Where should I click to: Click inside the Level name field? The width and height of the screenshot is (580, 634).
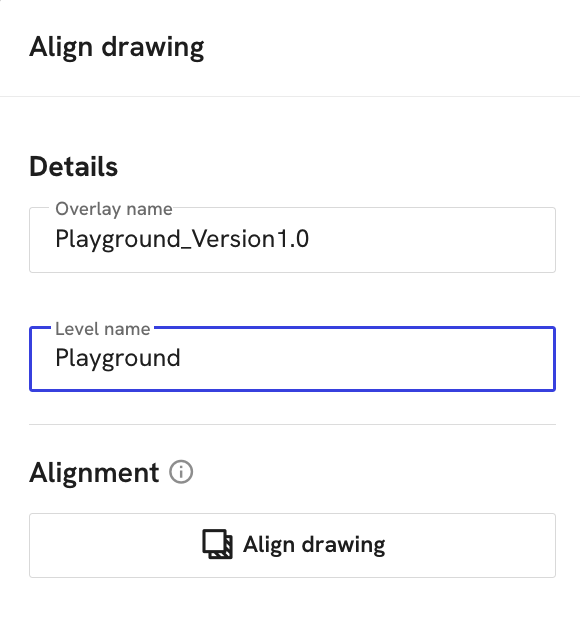coord(292,359)
